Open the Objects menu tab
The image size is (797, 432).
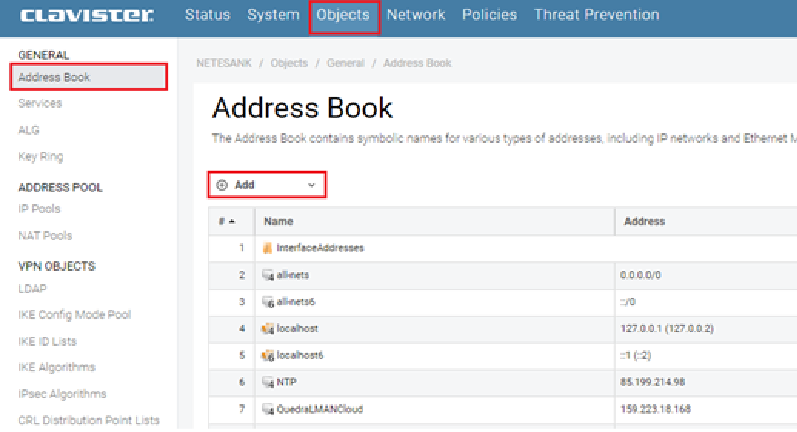point(343,15)
